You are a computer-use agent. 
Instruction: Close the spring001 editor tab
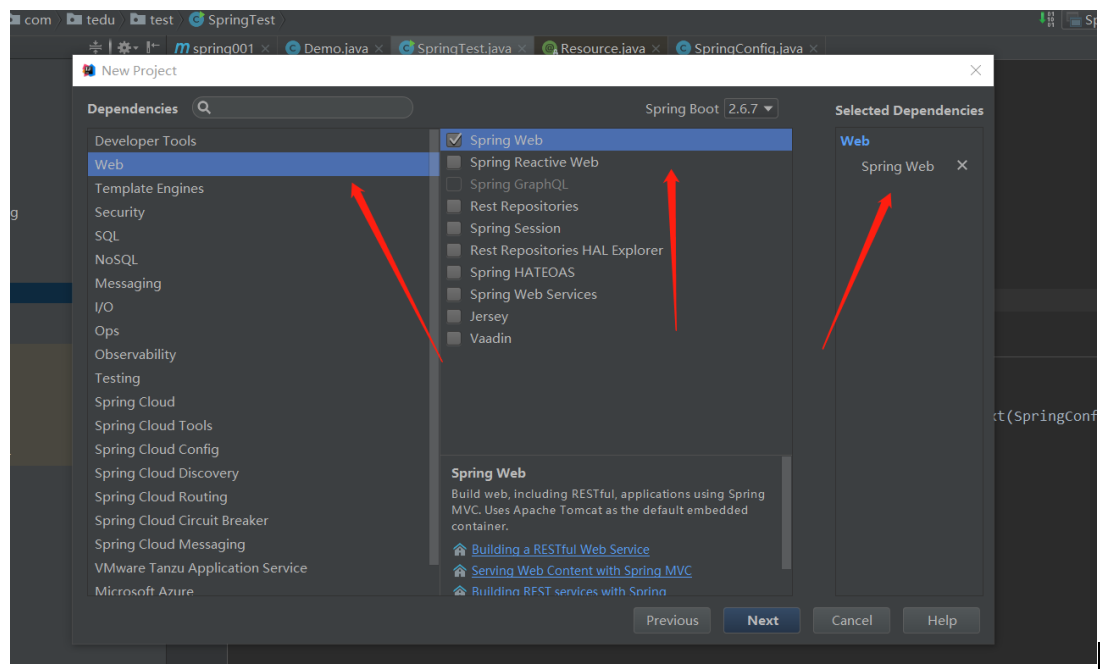click(265, 49)
